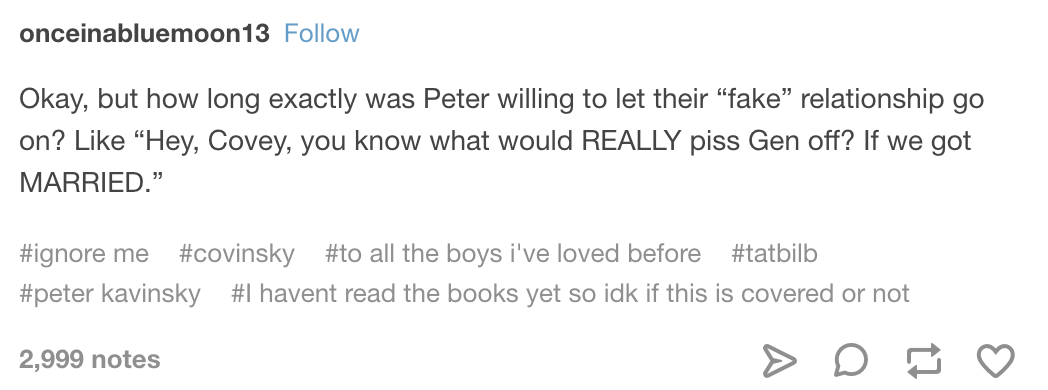Screen dimensions: 1048x390
Task: Select the #tatbilb tag
Action: [774, 253]
